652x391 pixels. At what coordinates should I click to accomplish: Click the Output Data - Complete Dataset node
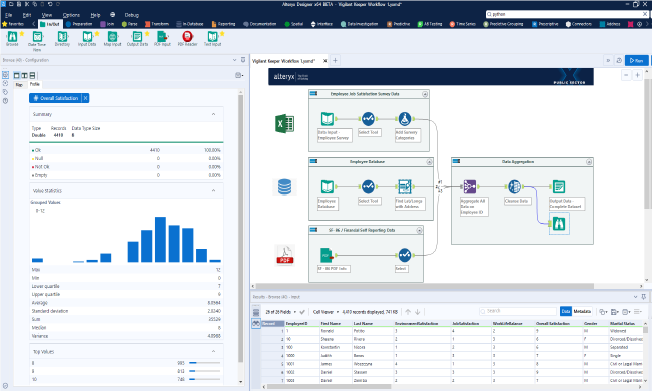click(x=559, y=186)
